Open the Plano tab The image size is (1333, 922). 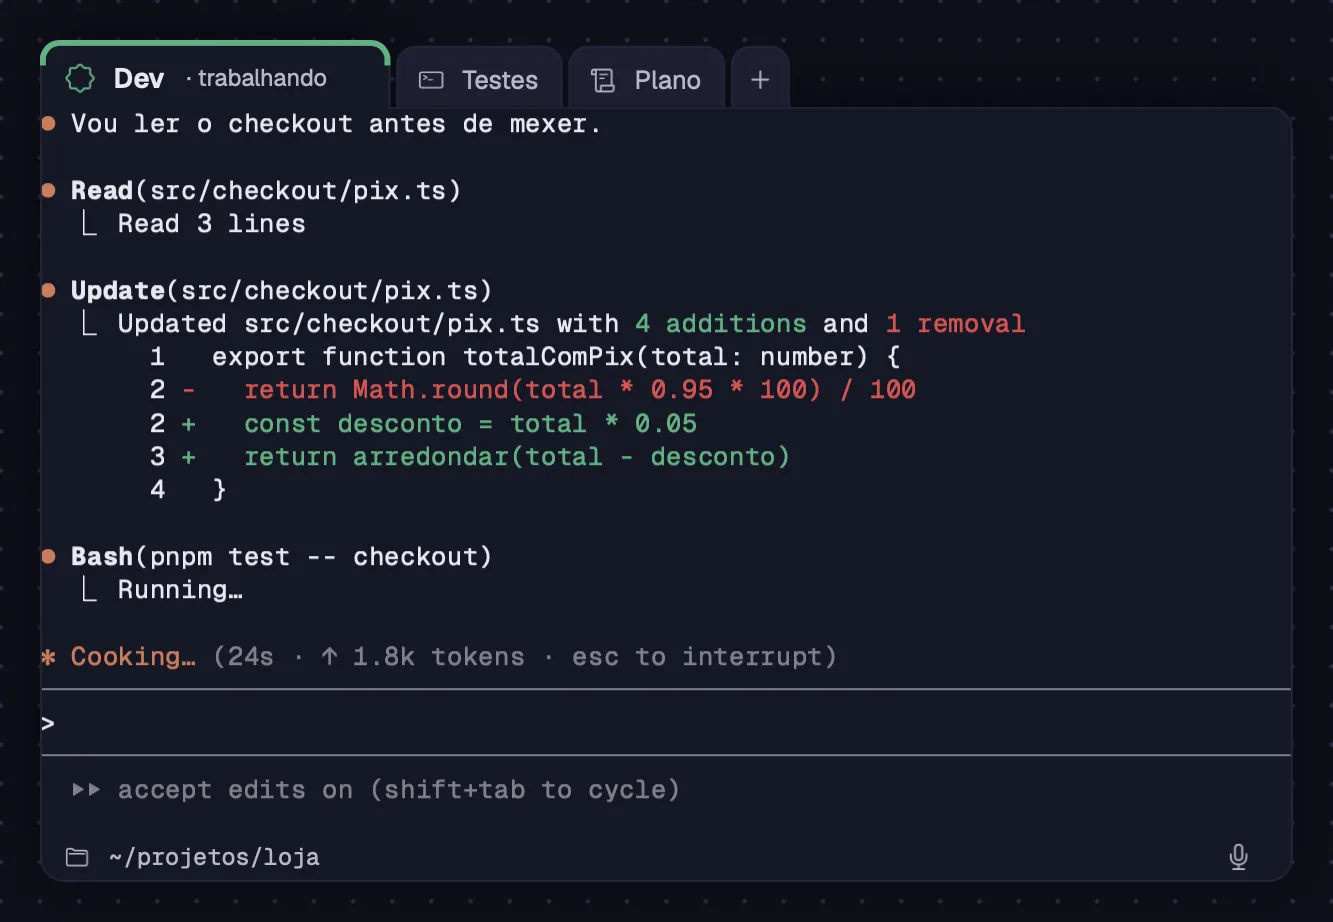(x=646, y=79)
